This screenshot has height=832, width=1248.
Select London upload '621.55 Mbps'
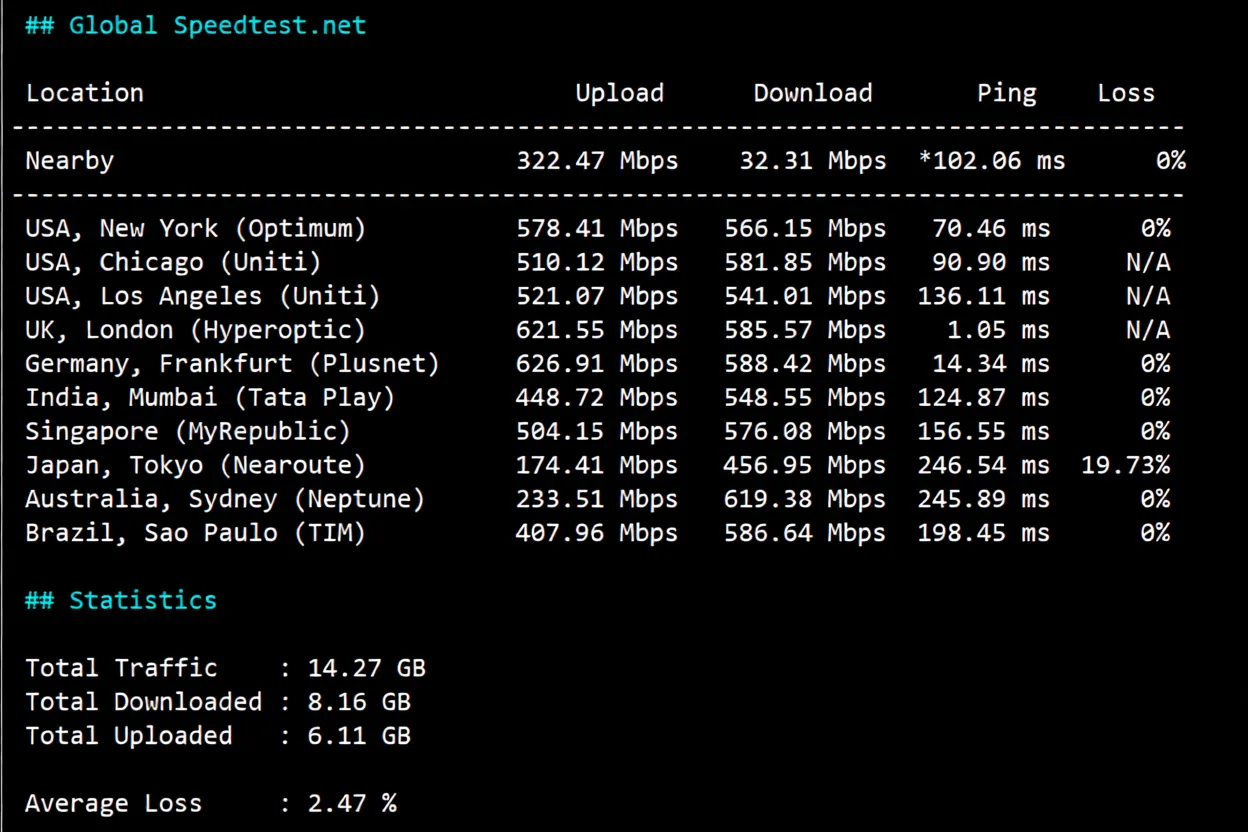(x=597, y=330)
